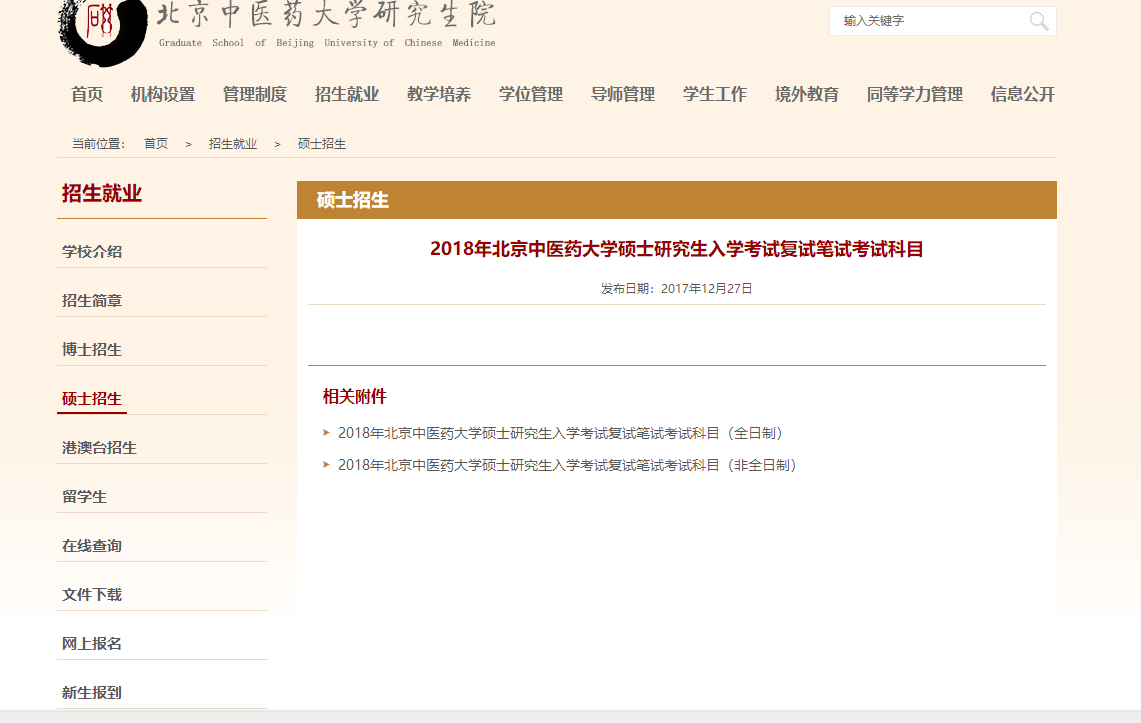The height and width of the screenshot is (723, 1141).
Task: Go to 学位管理 in the navigation bar
Action: coord(531,95)
